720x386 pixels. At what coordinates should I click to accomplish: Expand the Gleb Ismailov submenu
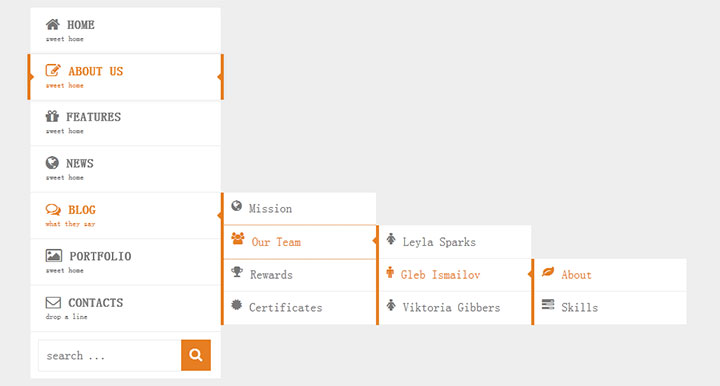click(x=455, y=274)
